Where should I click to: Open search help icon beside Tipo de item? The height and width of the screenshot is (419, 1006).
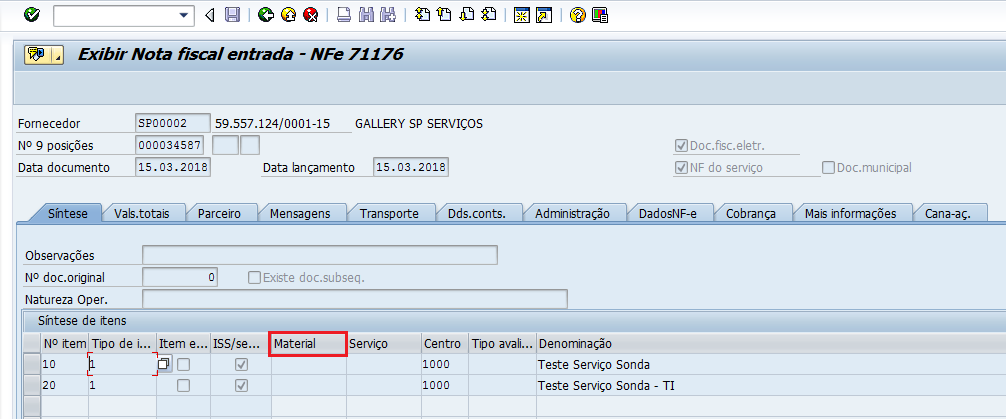[x=164, y=364]
